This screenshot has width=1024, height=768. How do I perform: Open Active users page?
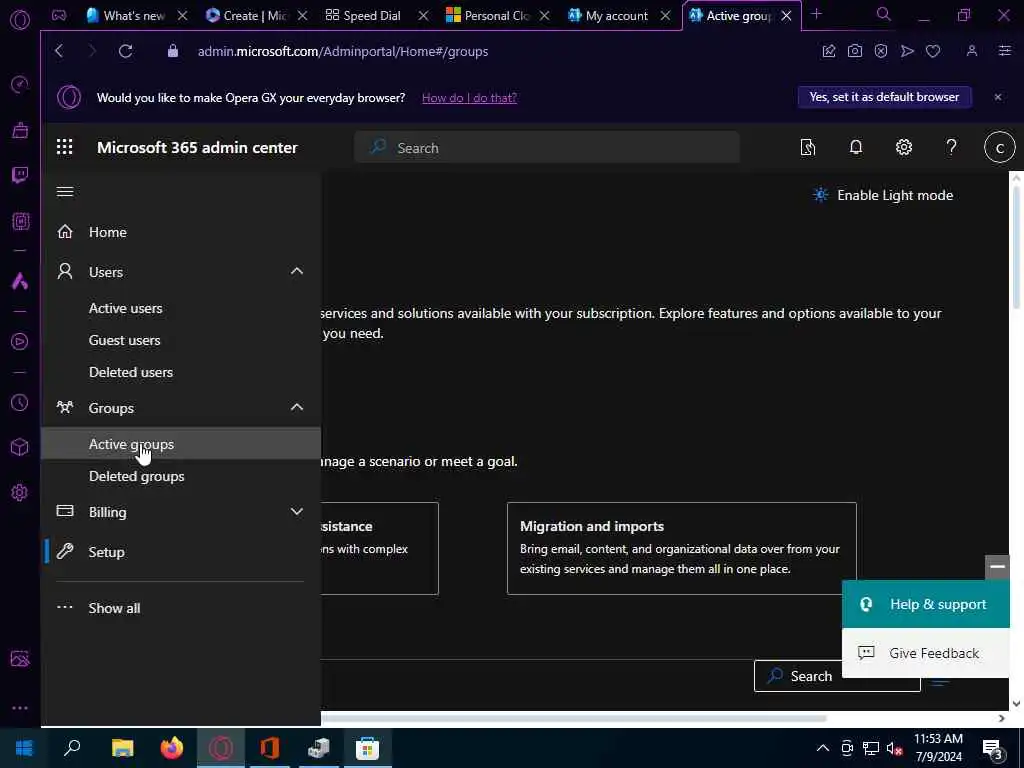coord(125,308)
